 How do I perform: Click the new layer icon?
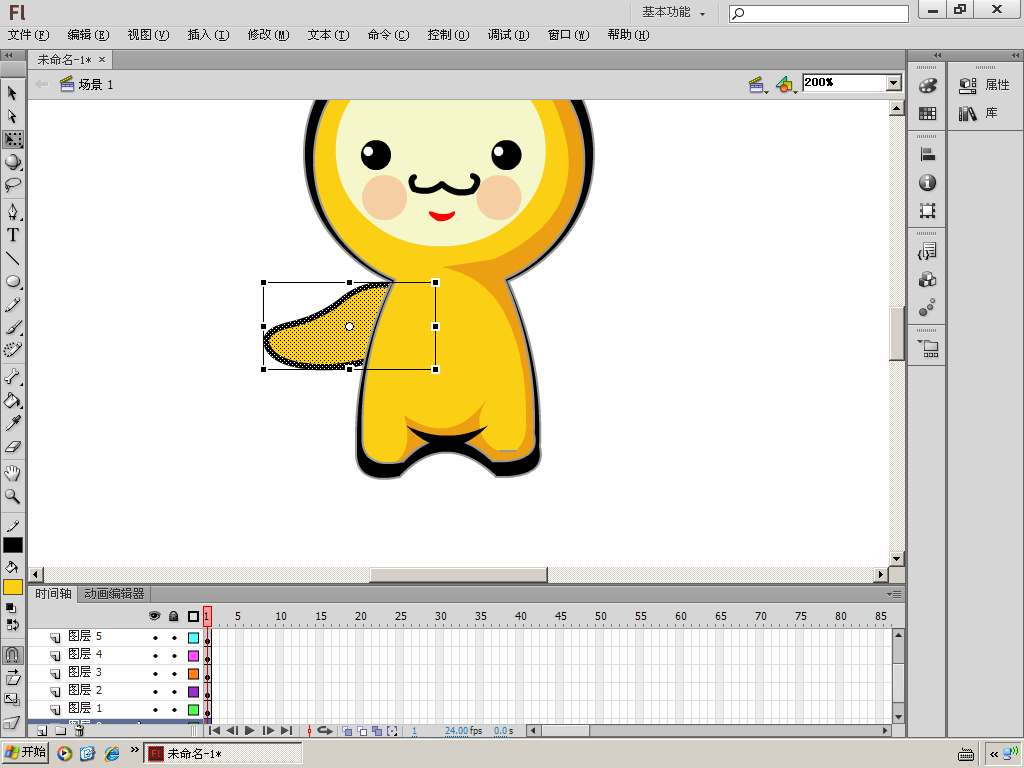(42, 731)
